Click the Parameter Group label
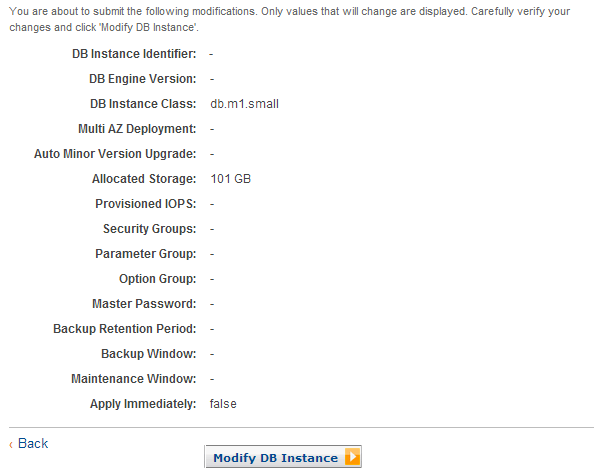 tap(146, 254)
